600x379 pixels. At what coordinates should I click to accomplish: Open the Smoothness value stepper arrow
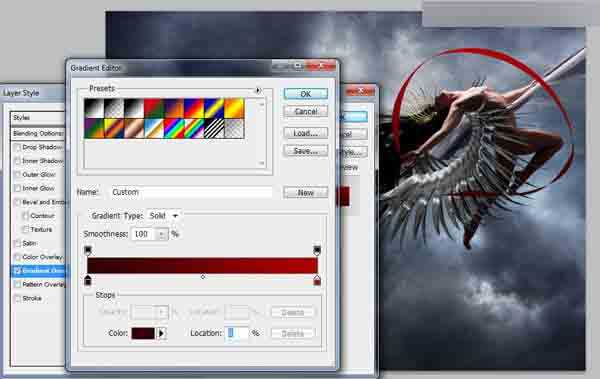click(x=162, y=234)
